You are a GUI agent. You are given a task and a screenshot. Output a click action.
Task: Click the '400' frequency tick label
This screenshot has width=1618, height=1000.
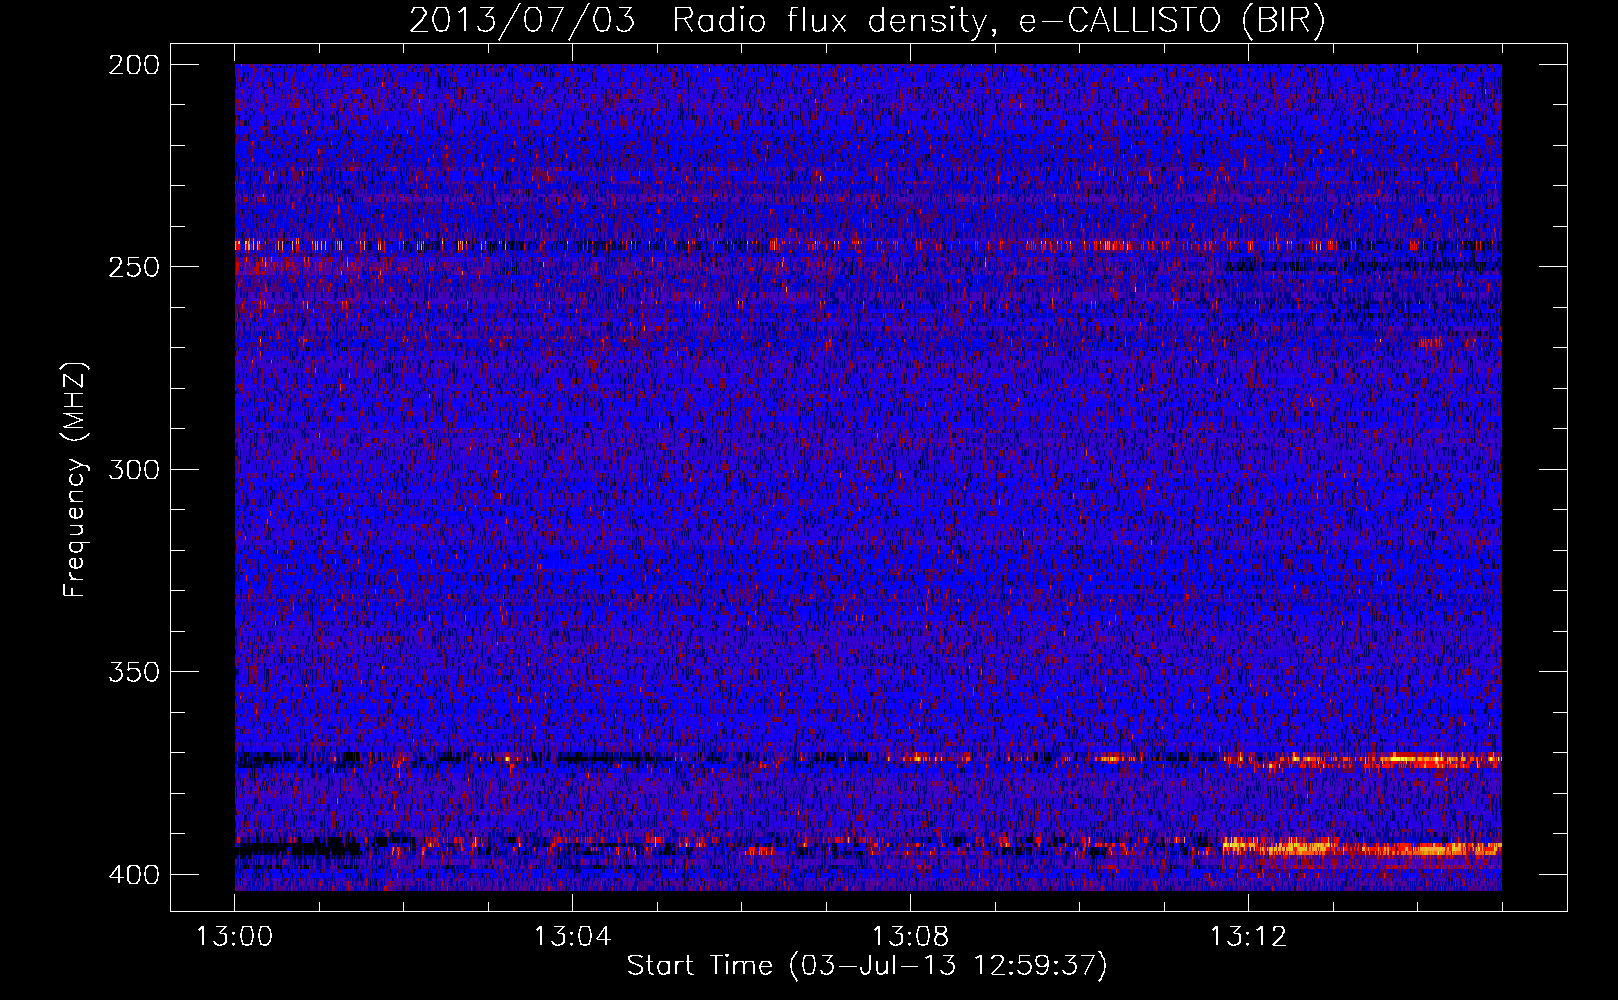click(x=133, y=874)
